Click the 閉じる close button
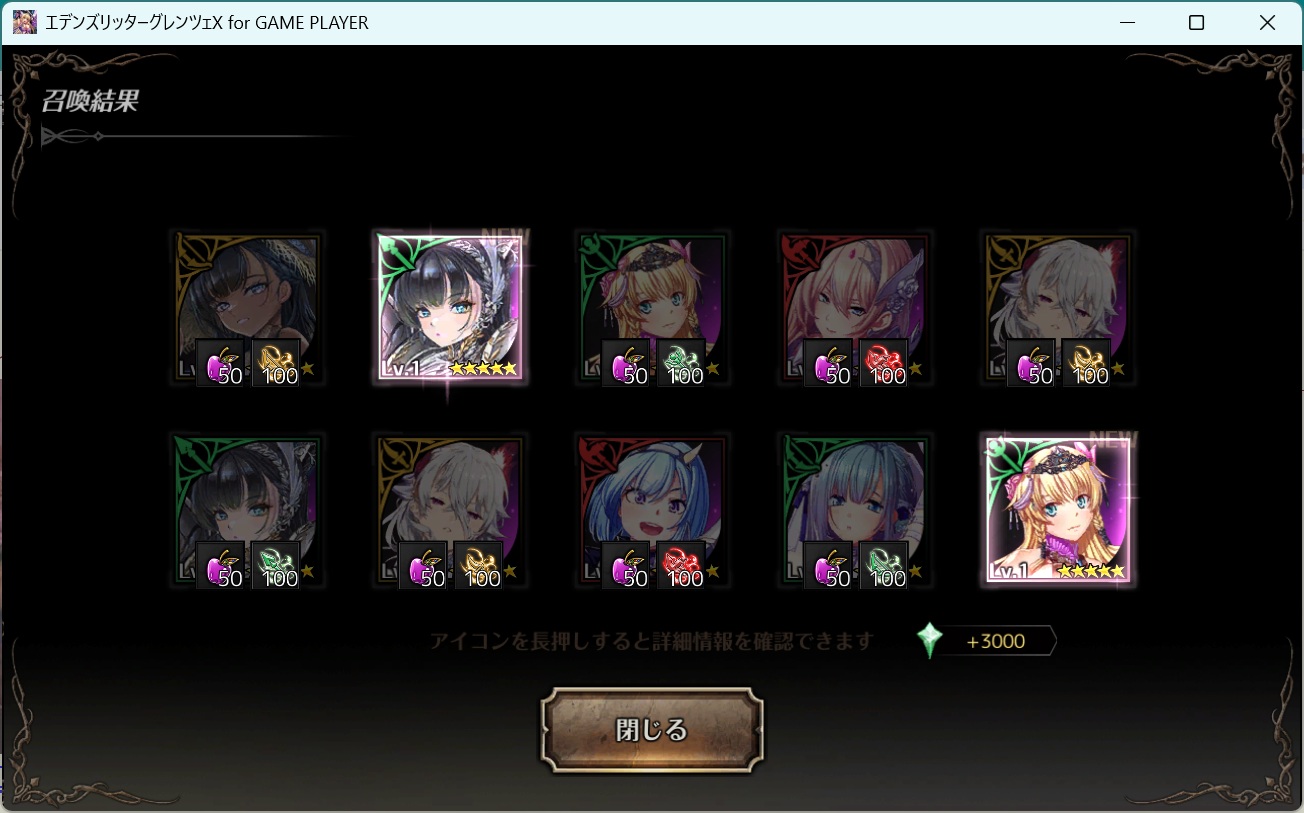The image size is (1304, 813). (x=652, y=730)
